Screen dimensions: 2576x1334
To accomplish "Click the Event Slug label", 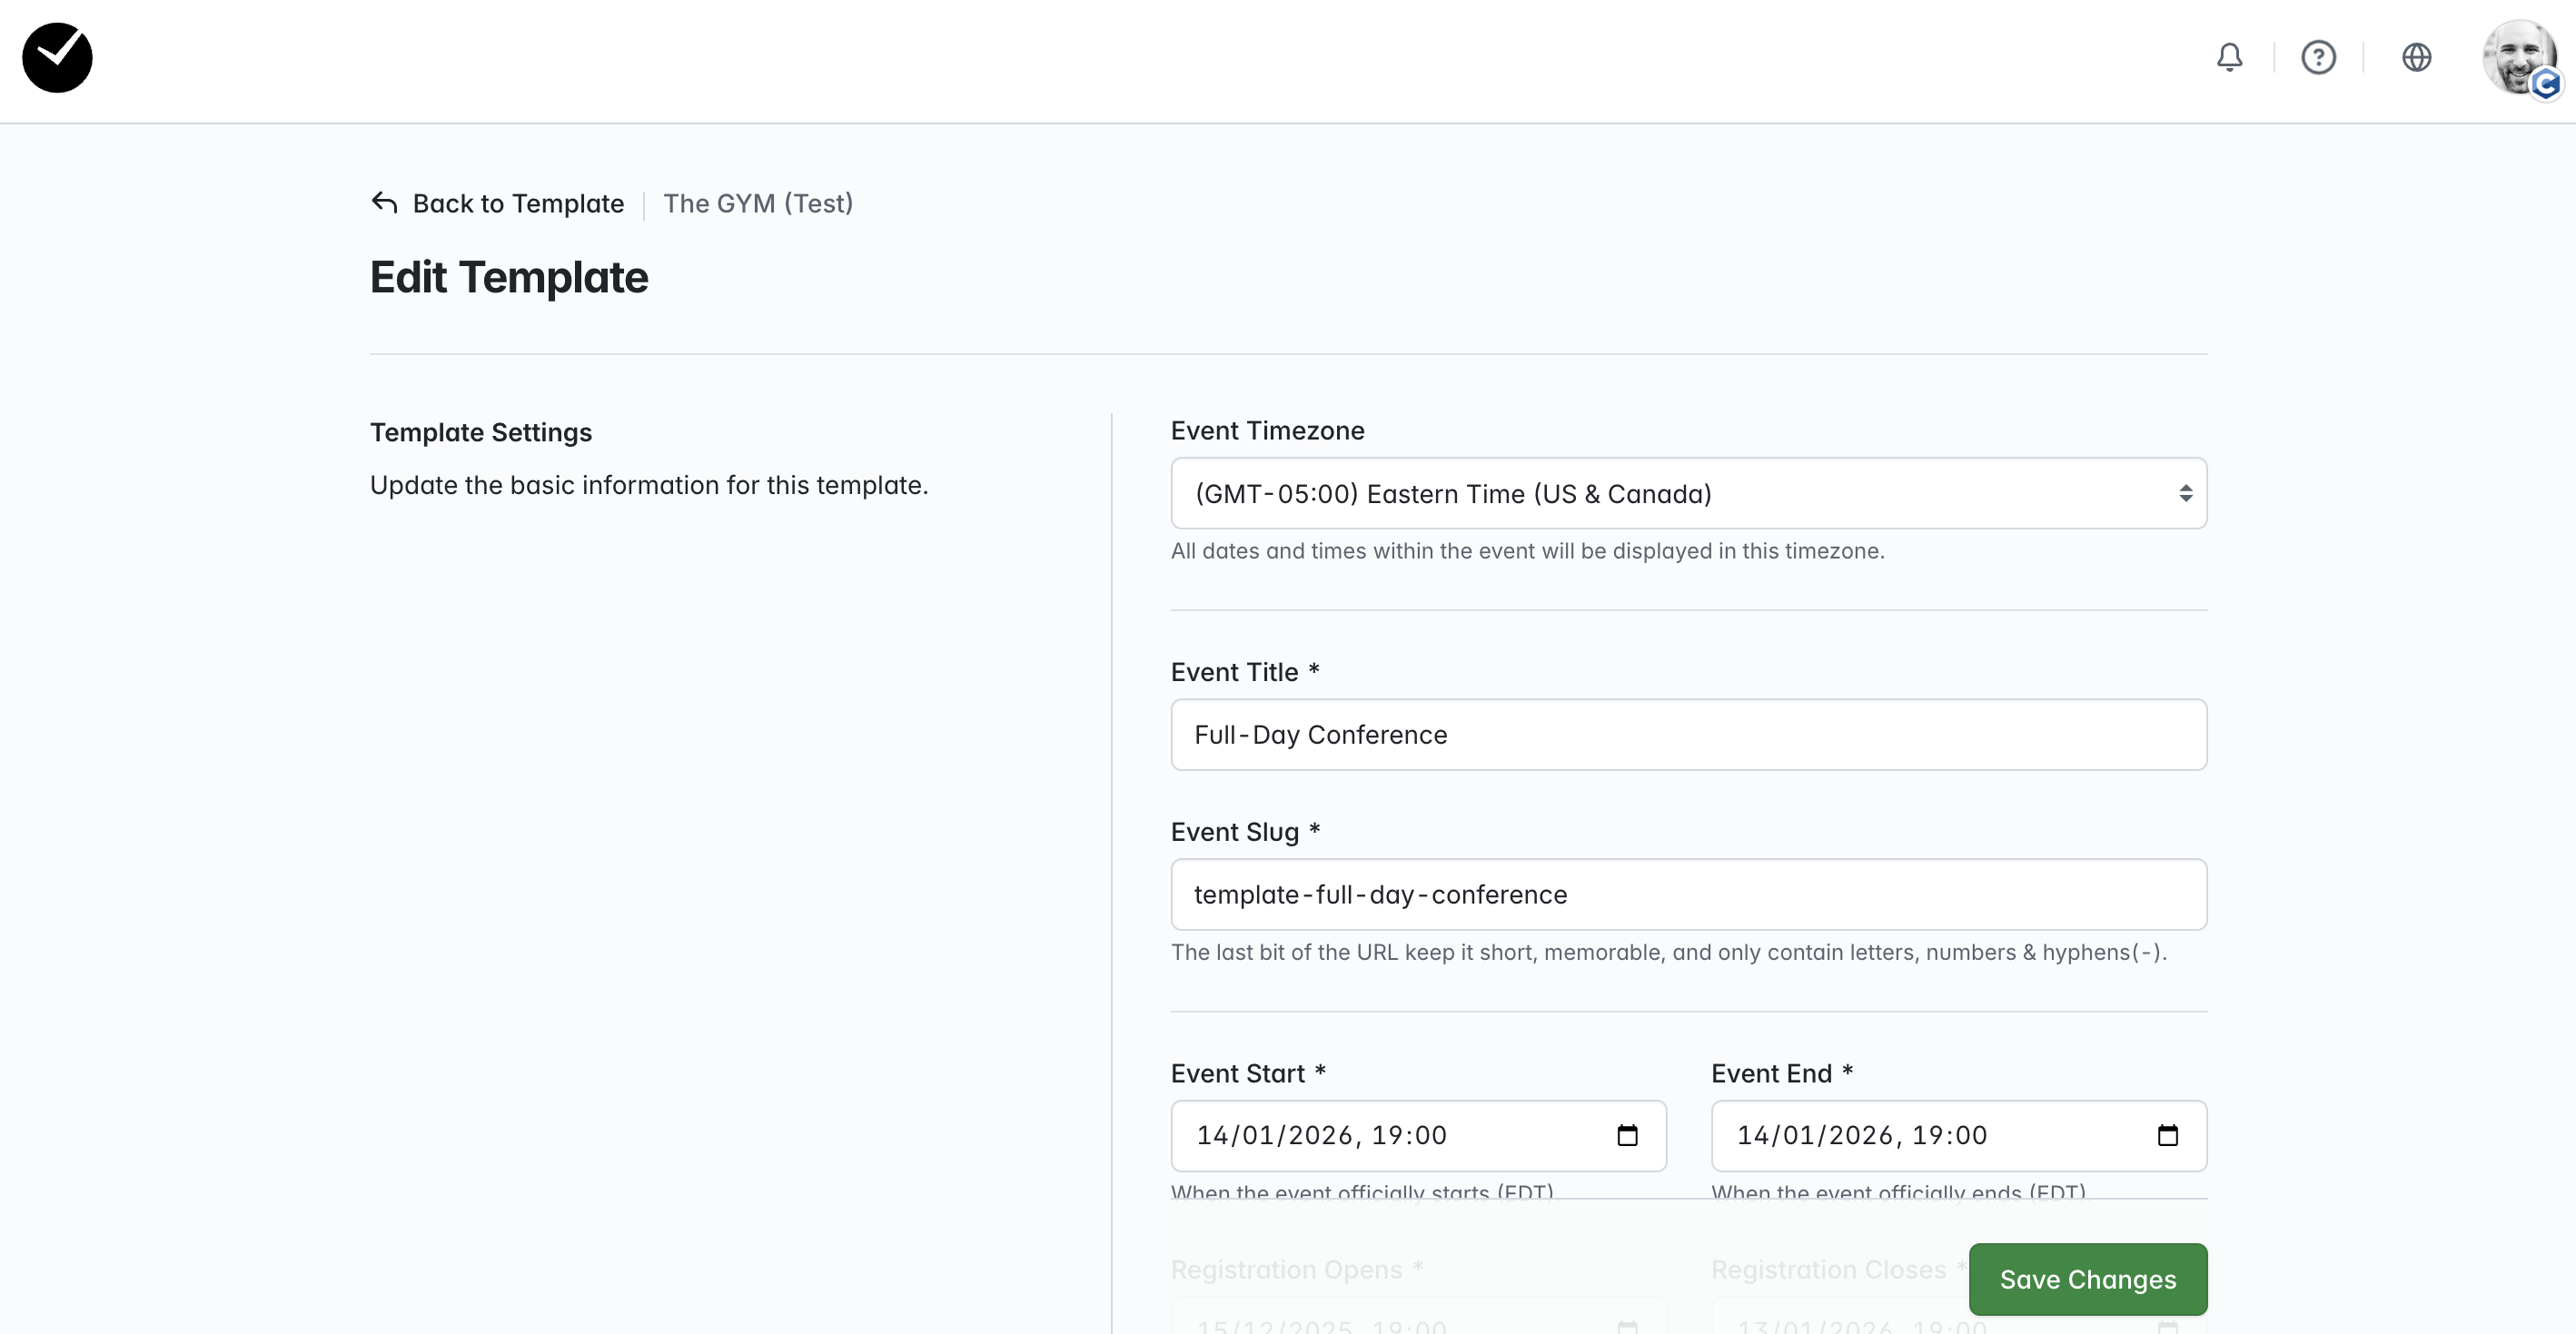I will (1245, 832).
